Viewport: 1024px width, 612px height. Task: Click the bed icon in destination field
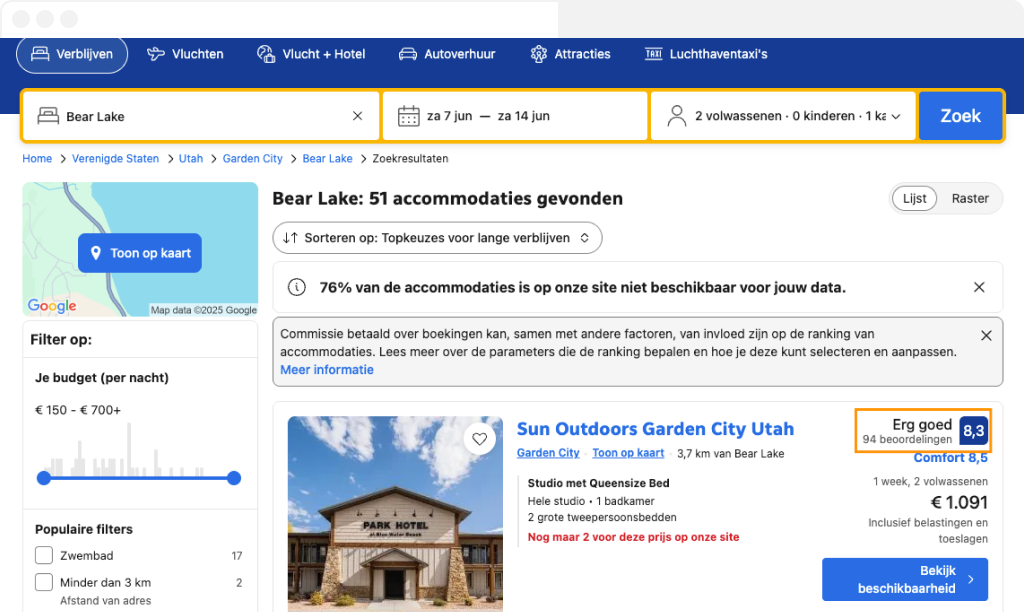point(48,116)
